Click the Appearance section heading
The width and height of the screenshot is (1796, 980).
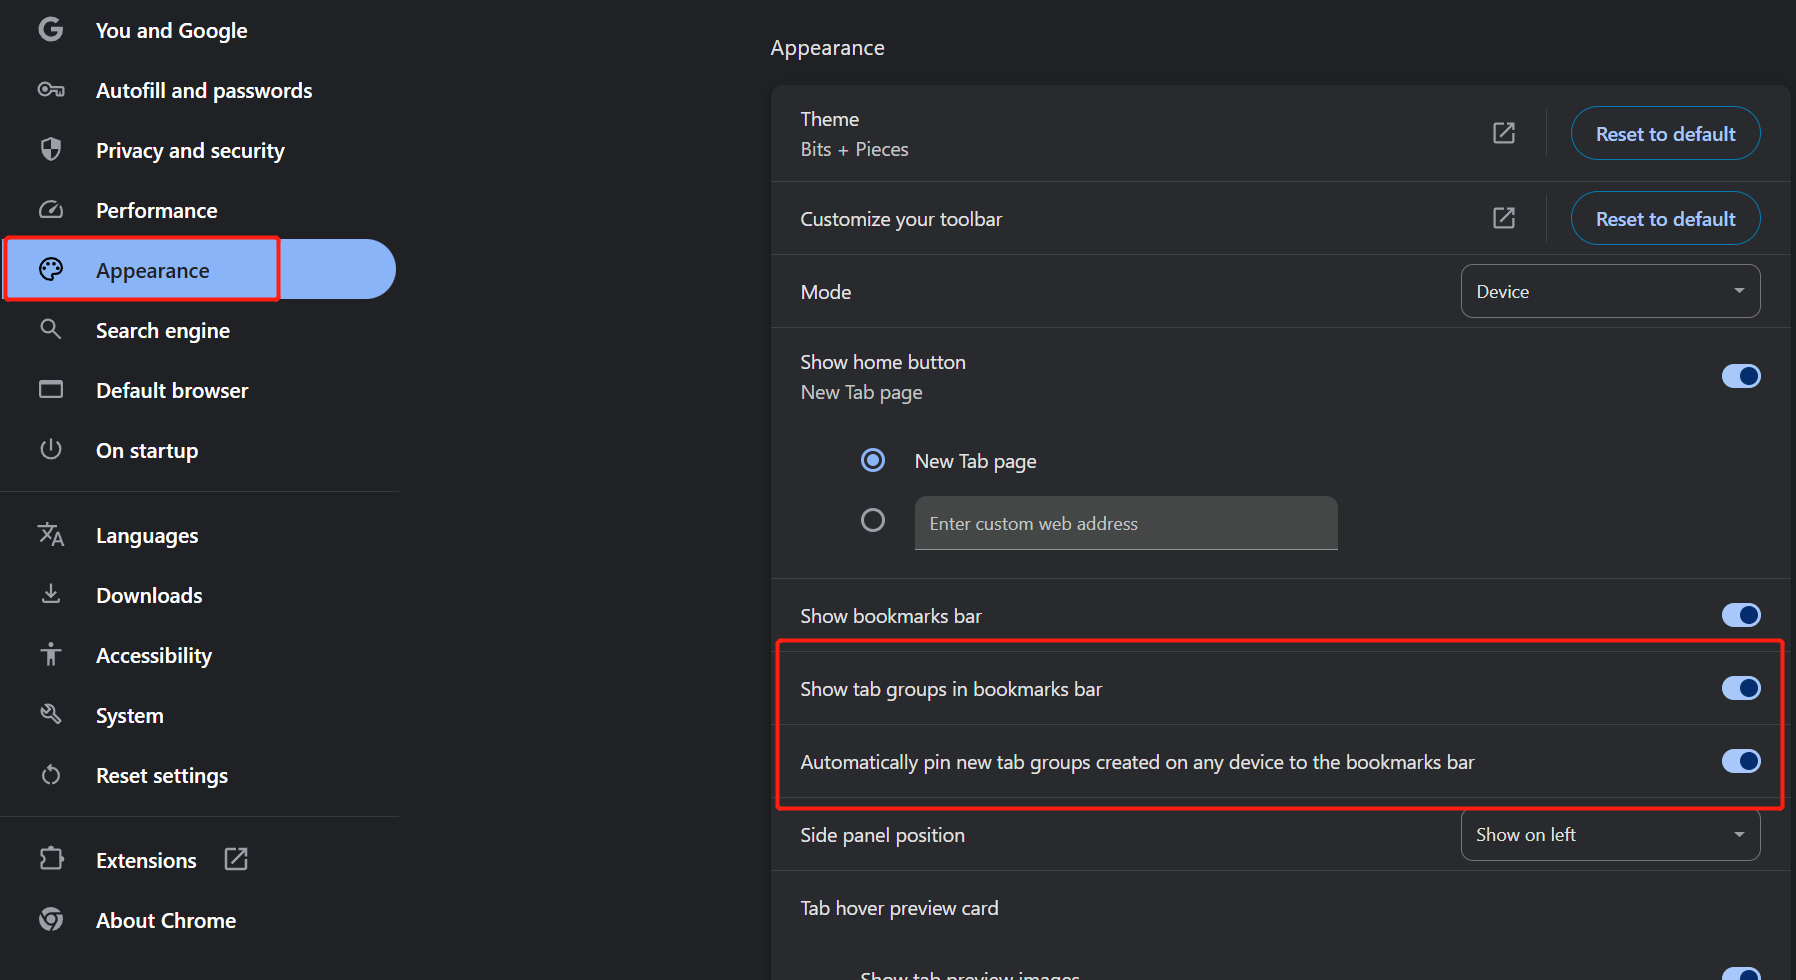(x=827, y=48)
